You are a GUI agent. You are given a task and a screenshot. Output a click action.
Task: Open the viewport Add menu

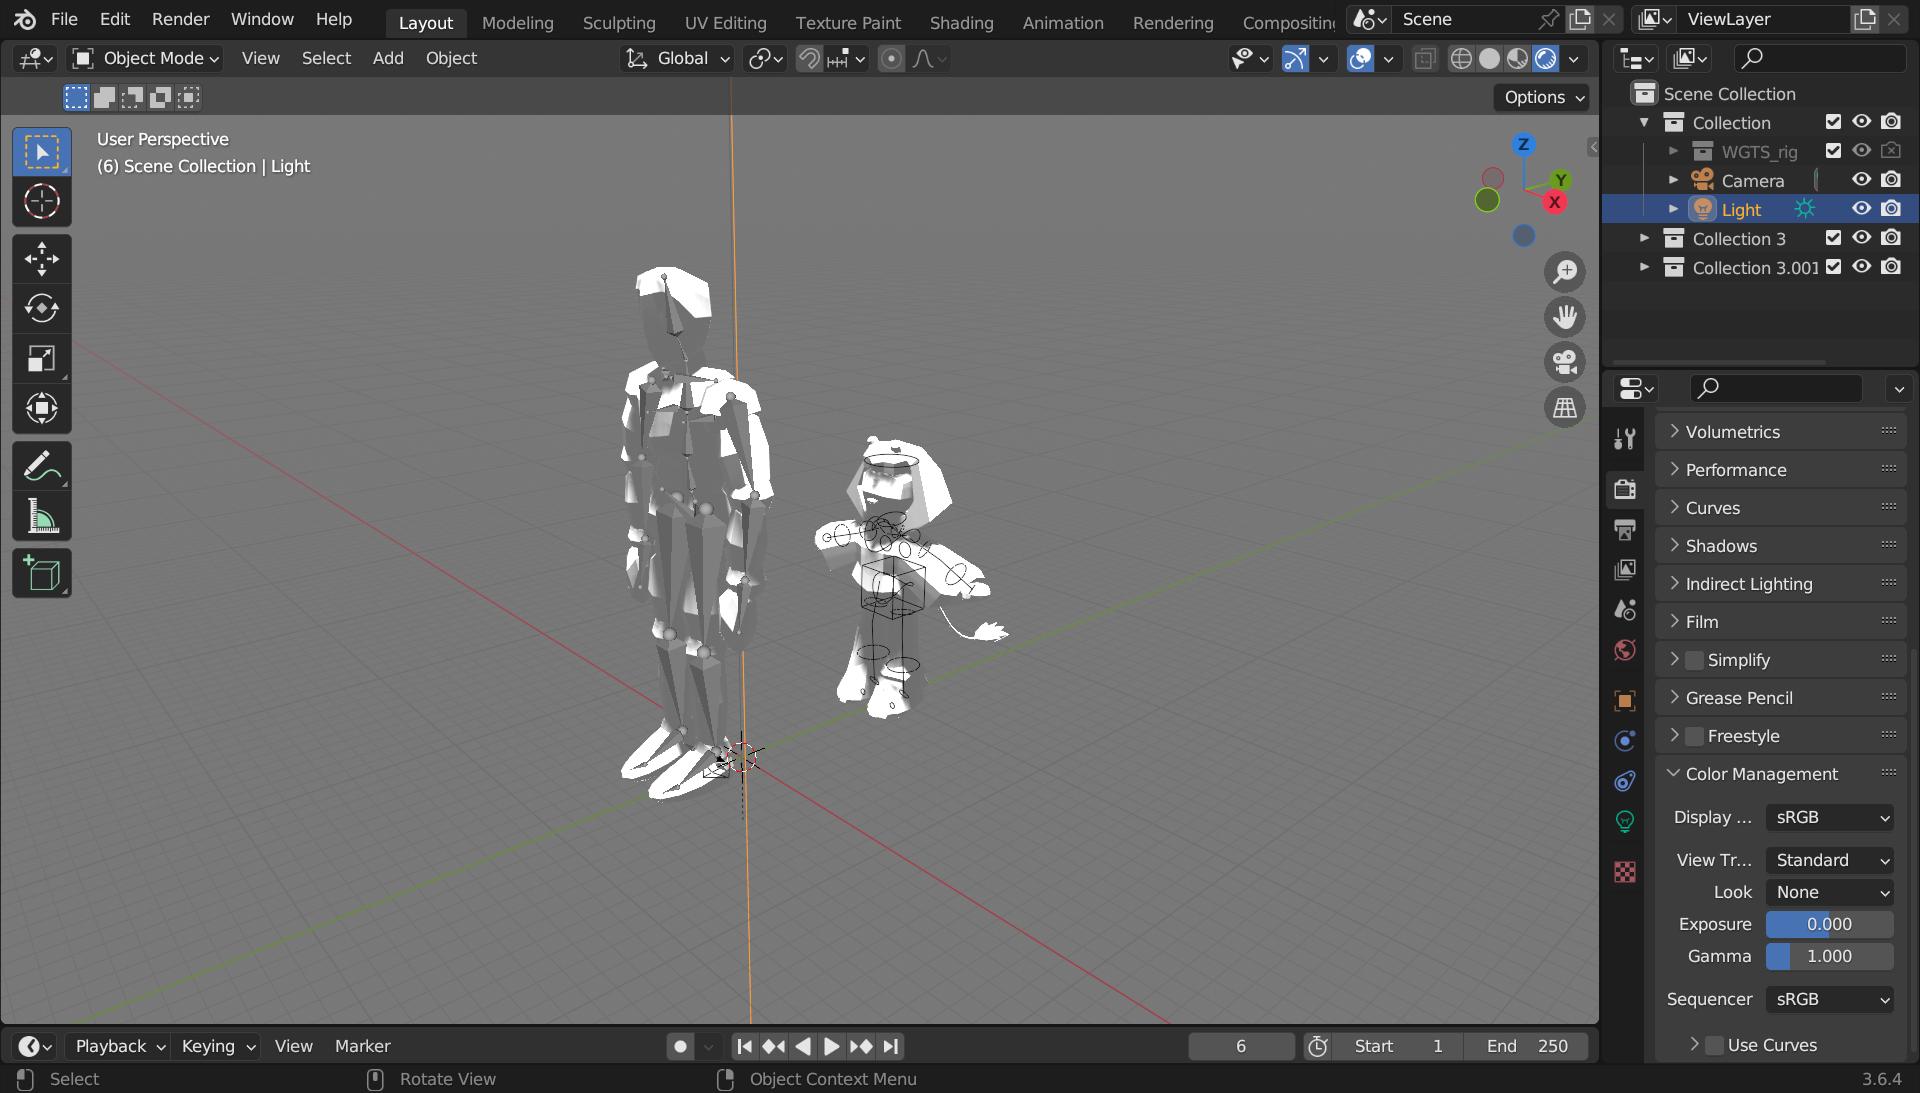(388, 59)
